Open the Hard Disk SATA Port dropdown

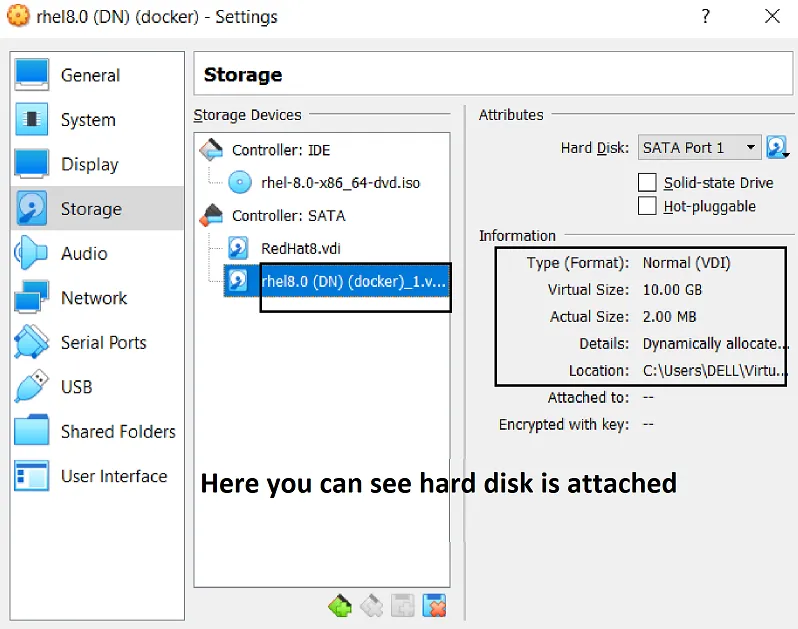coord(699,148)
